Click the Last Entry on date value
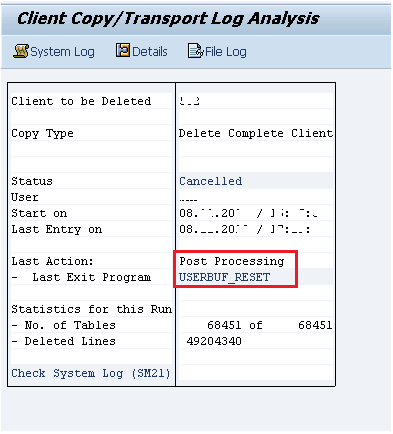Screen dimensions: 393x434 pyautogui.click(x=245, y=229)
